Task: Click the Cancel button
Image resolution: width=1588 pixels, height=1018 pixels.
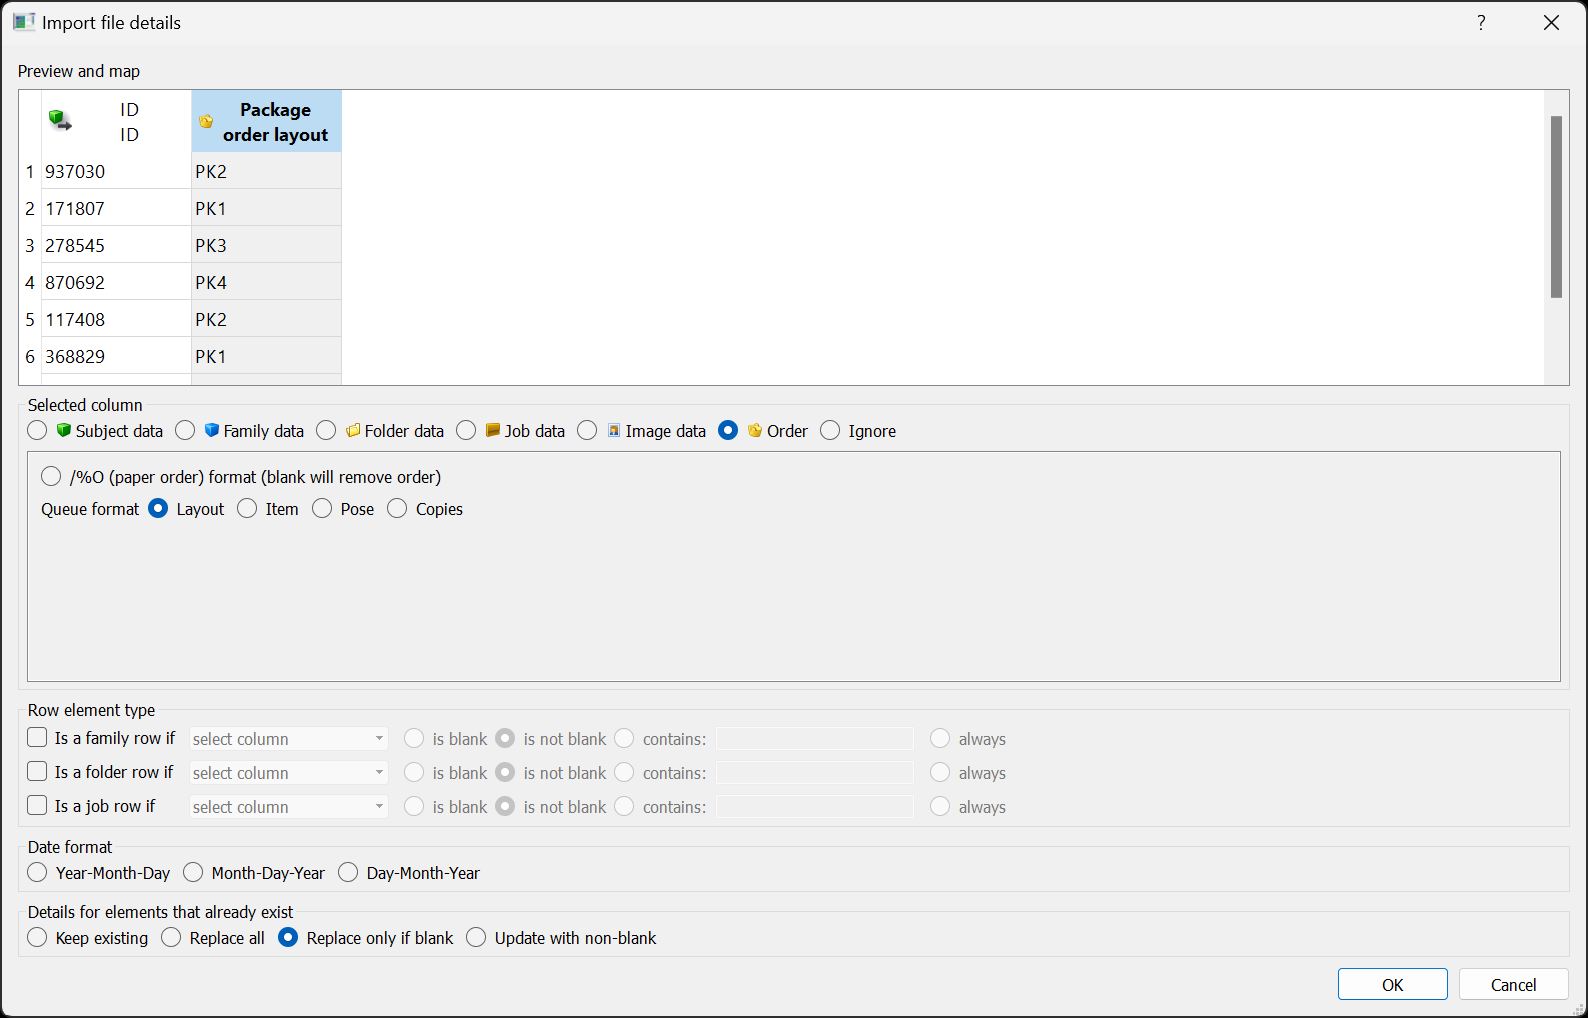Action: click(x=1513, y=984)
